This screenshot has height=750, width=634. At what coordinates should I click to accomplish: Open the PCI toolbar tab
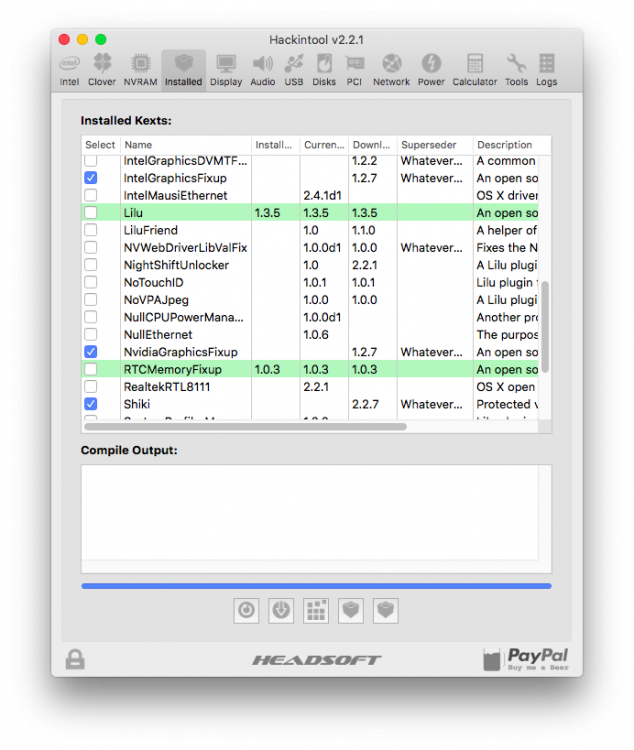(354, 70)
